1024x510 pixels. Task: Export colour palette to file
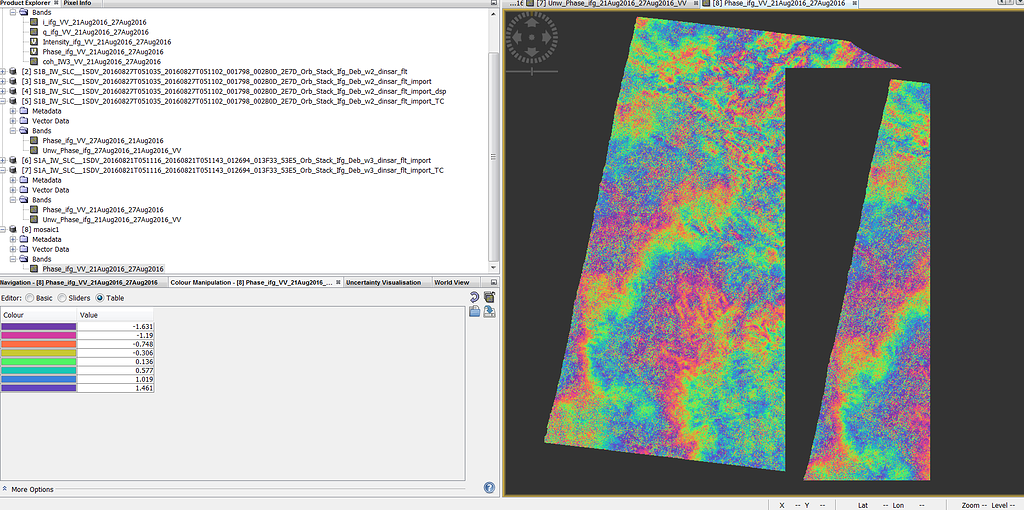point(489,312)
